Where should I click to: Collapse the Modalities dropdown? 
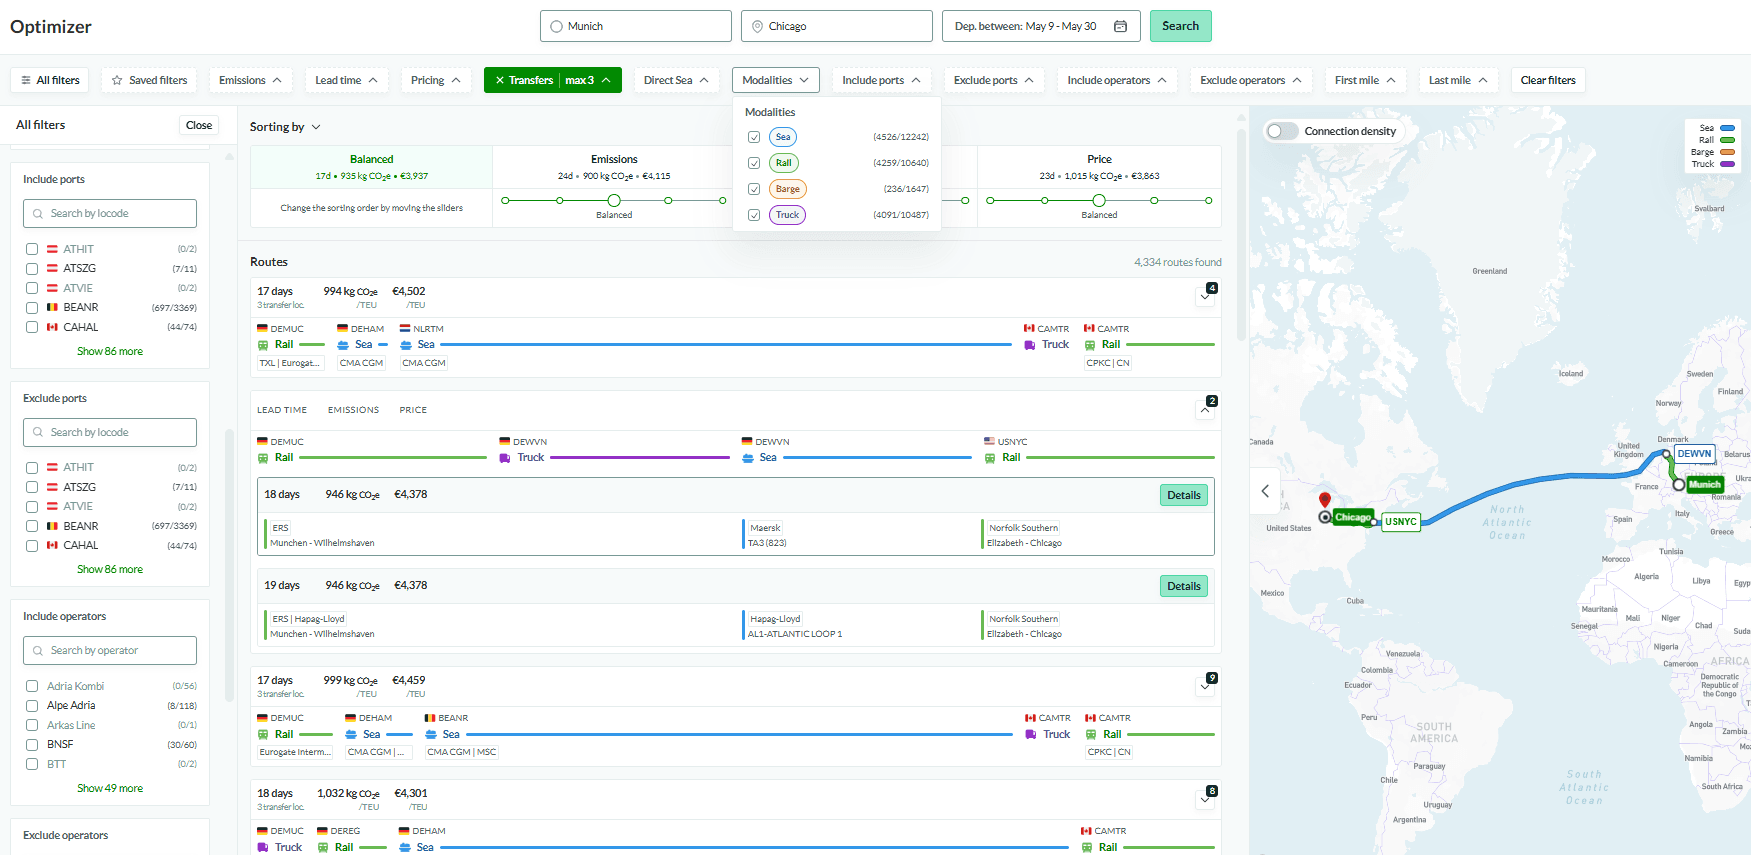click(776, 80)
